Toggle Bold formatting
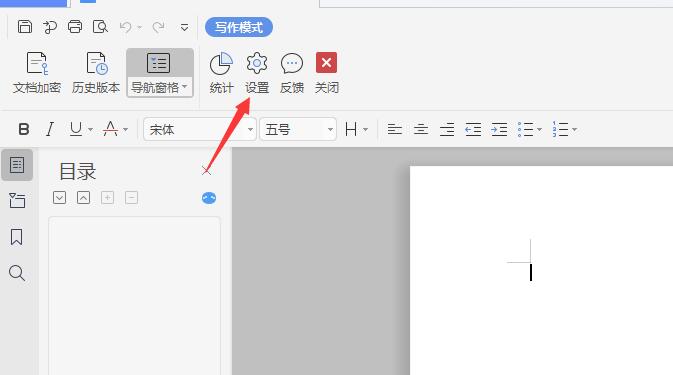673x375 pixels. [x=24, y=129]
